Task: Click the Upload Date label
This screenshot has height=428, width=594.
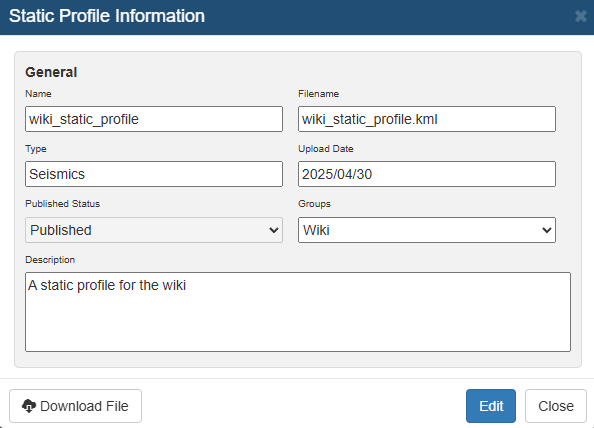Action: 326,148
